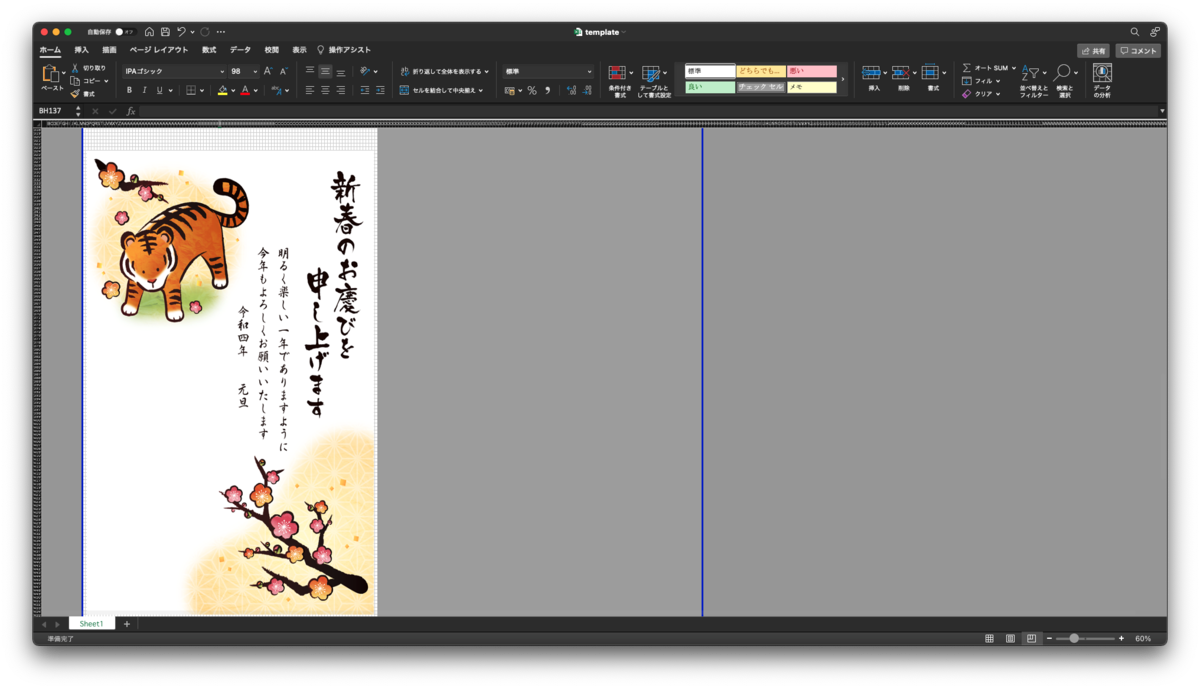1200x689 pixels.
Task: Click zoom in plus button
Action: (x=1121, y=638)
